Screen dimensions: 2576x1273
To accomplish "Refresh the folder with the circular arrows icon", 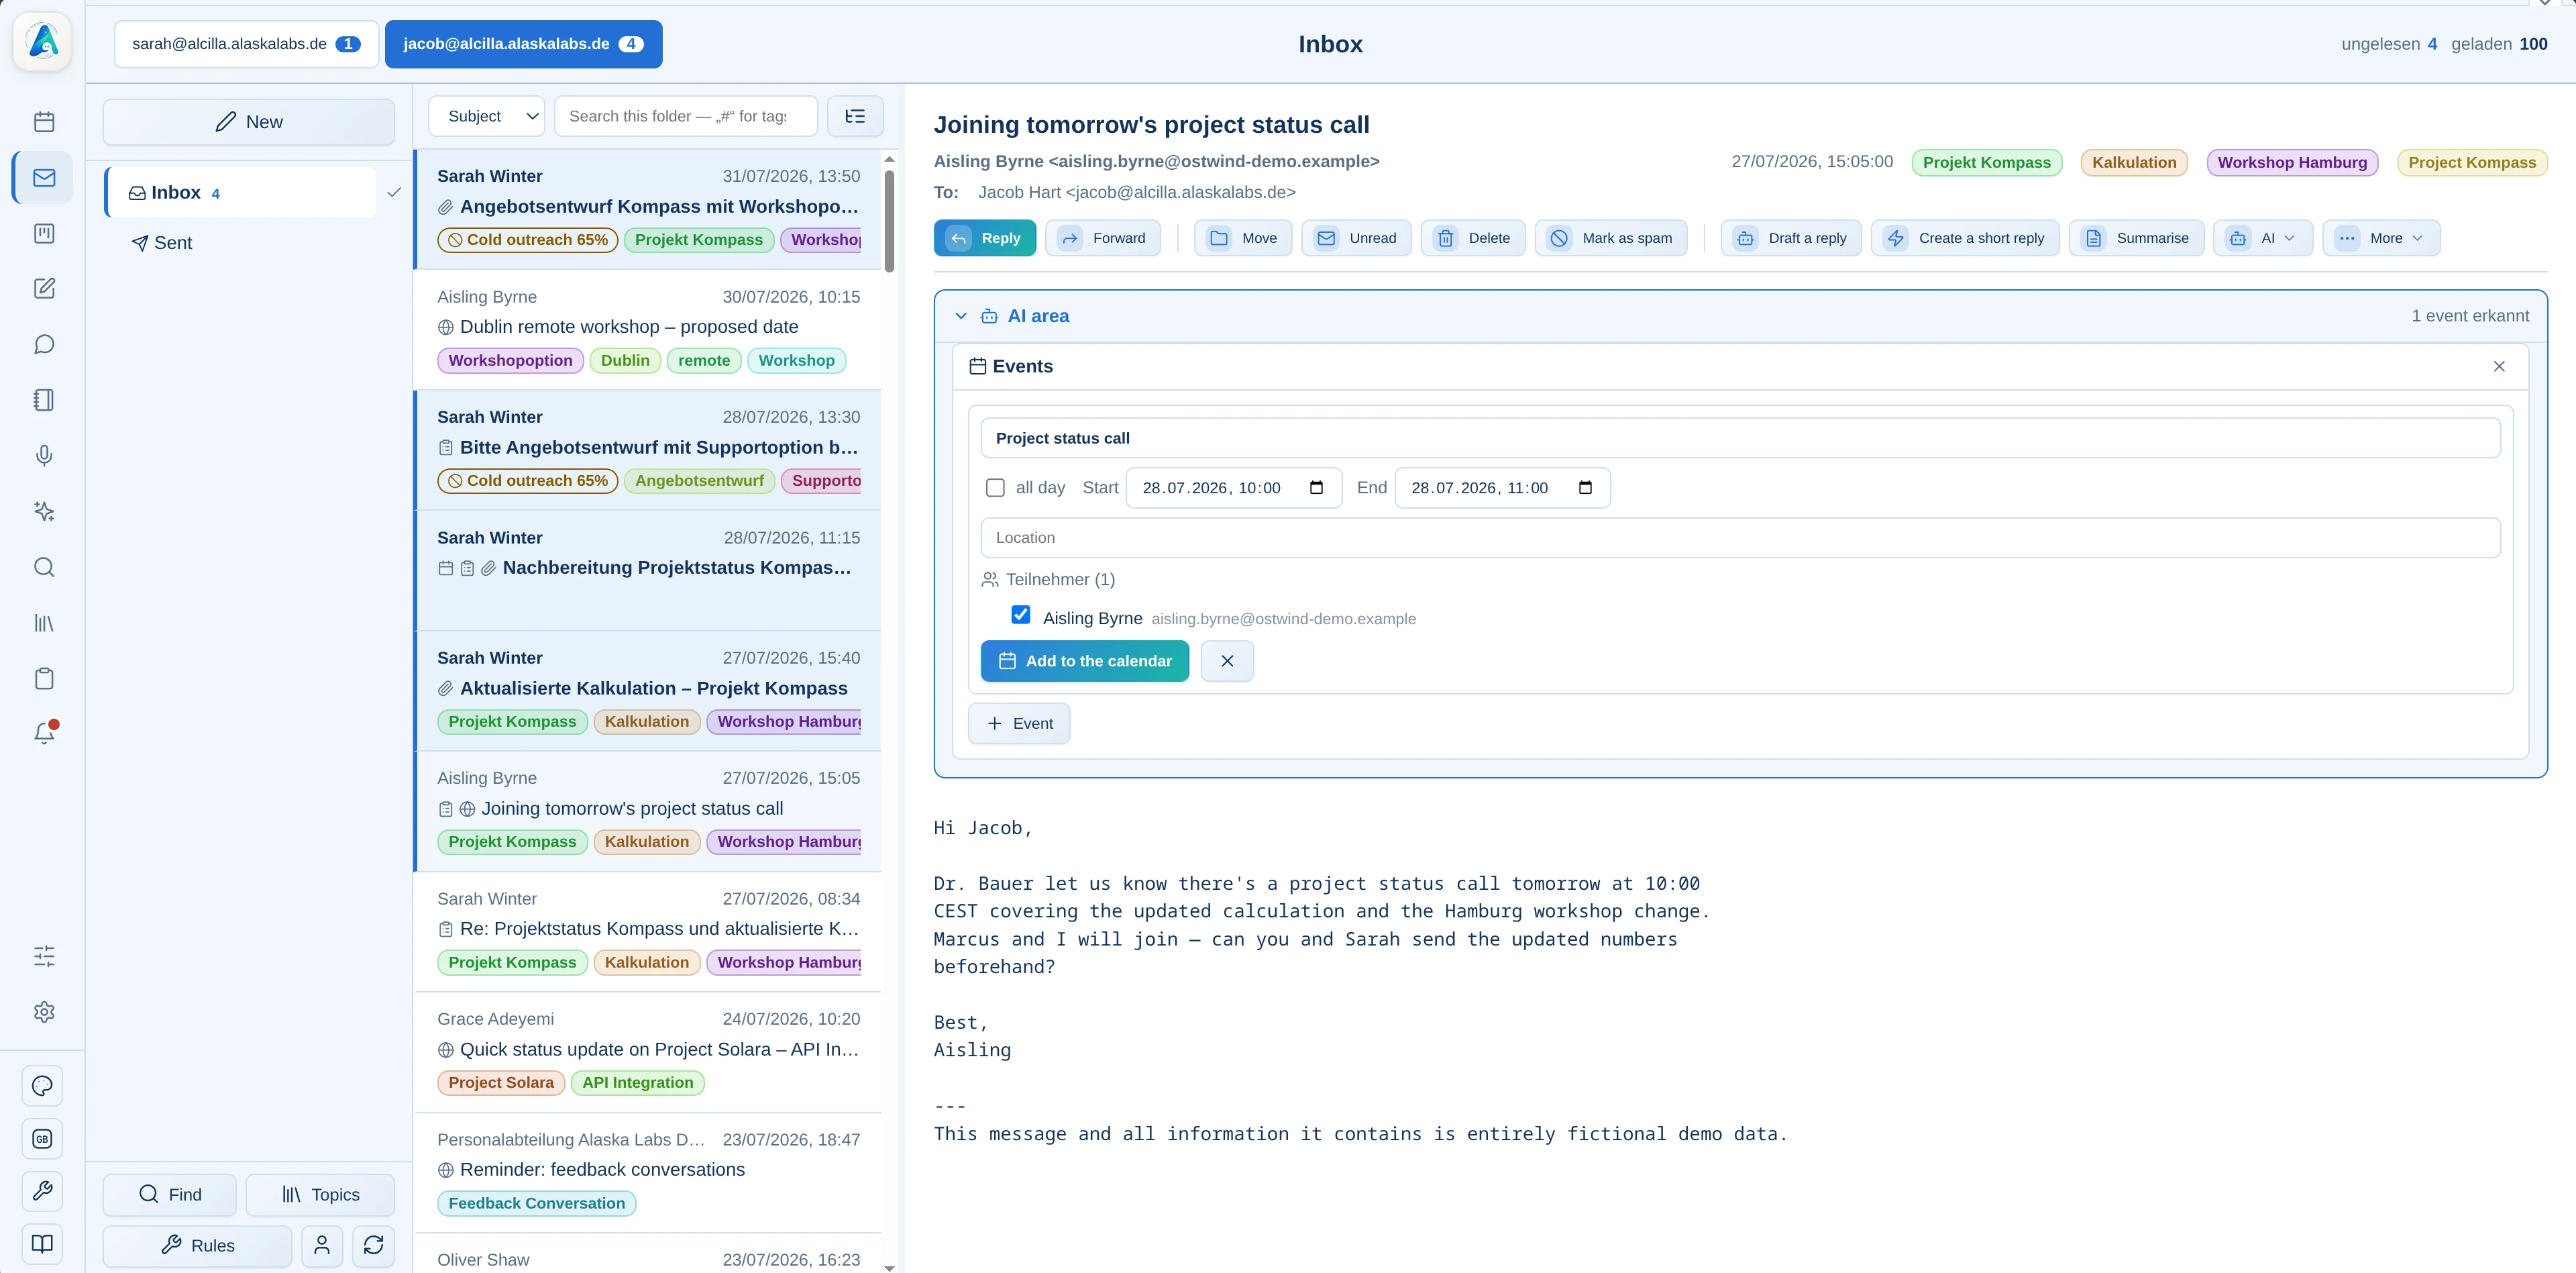I will (x=374, y=1245).
